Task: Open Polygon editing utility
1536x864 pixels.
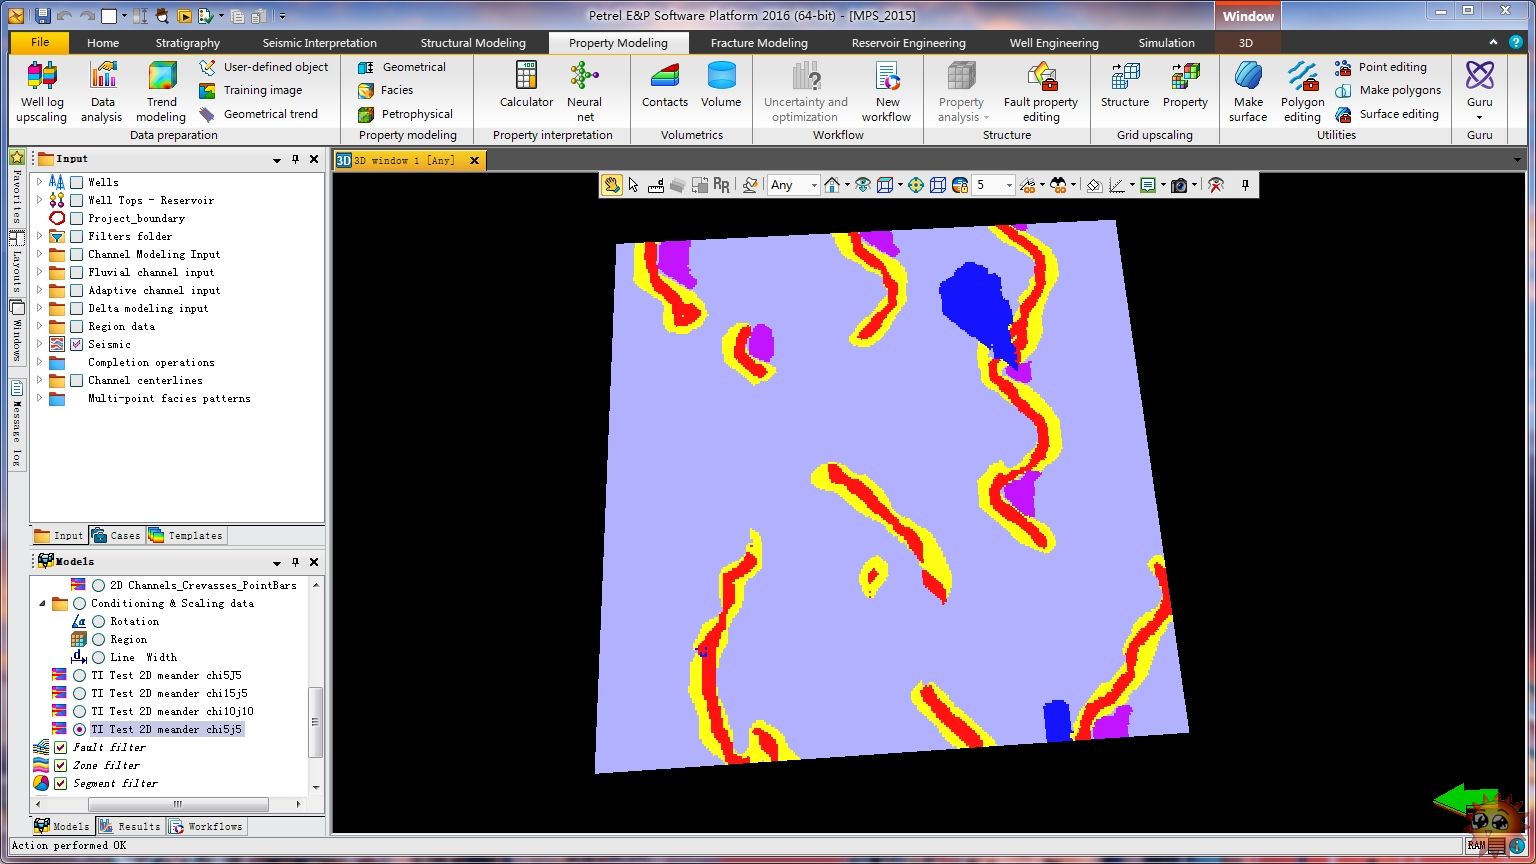Action: pos(1302,92)
